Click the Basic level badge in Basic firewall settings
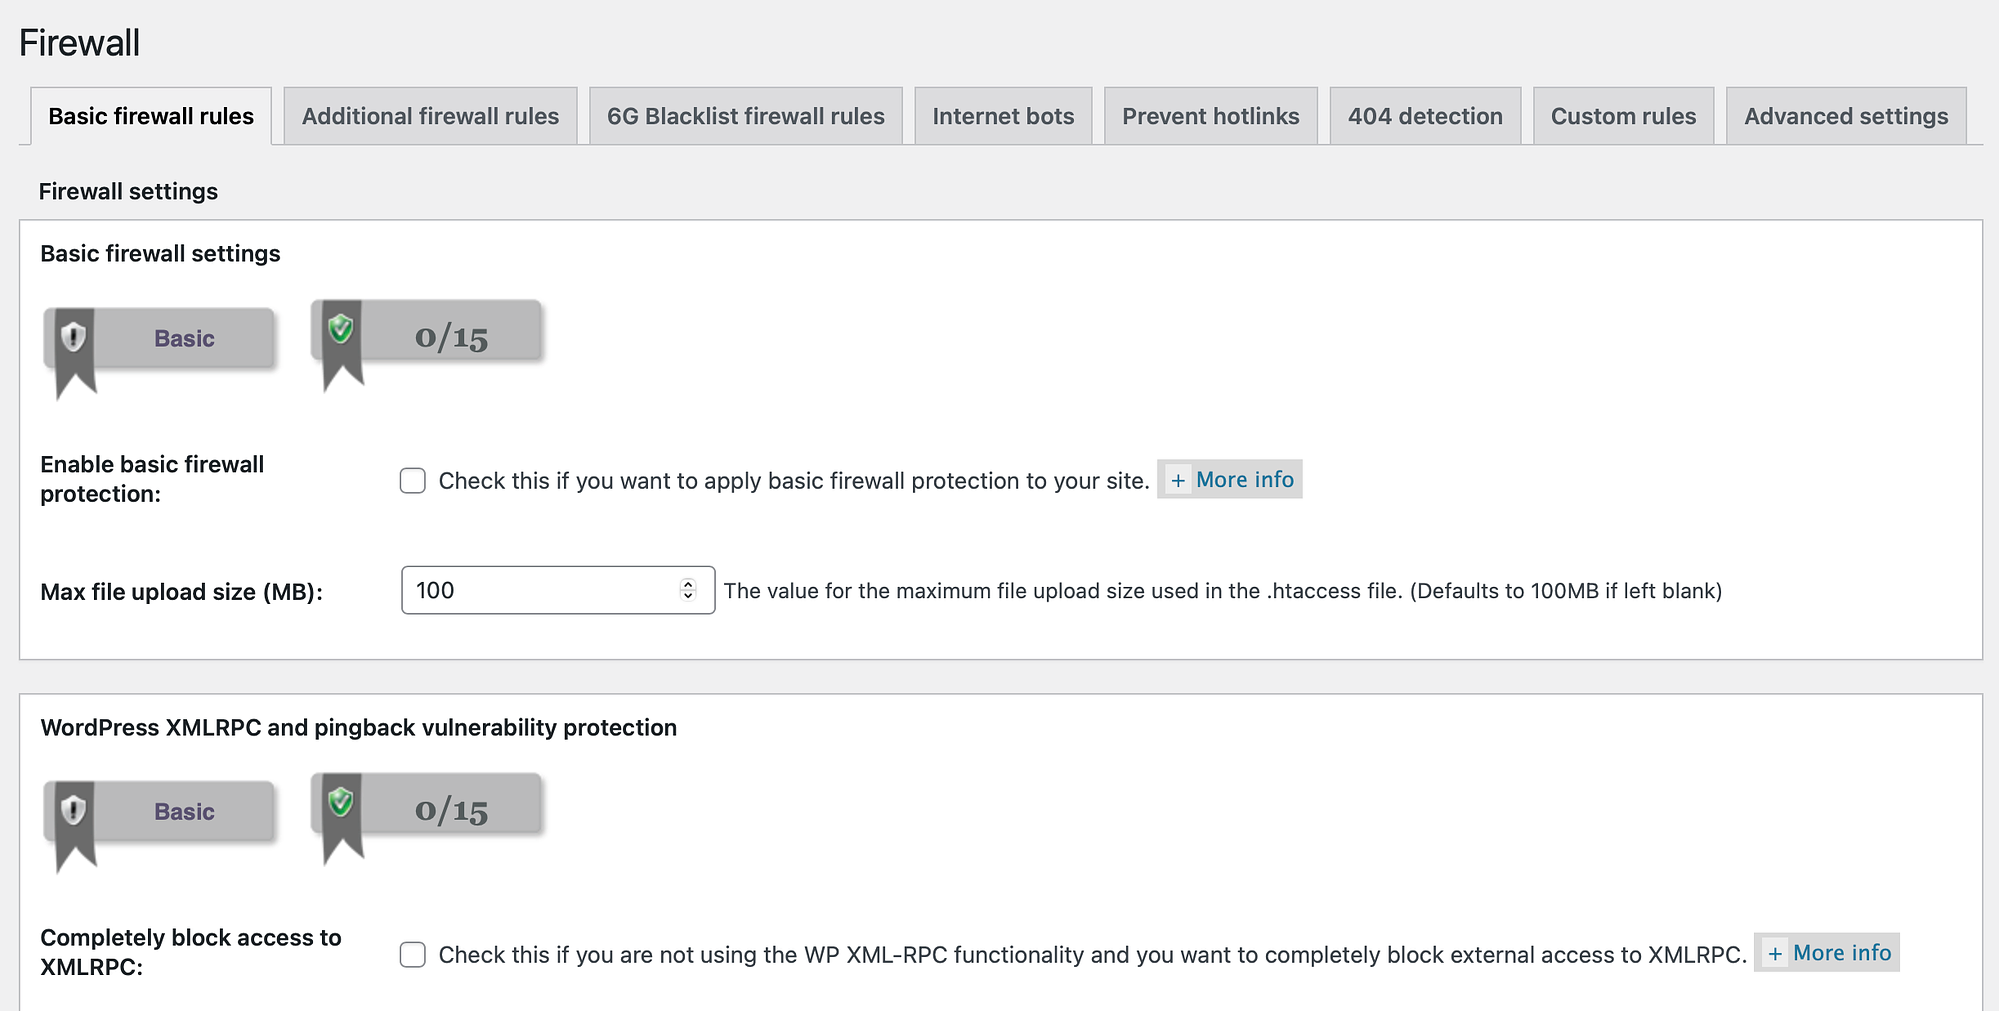The height and width of the screenshot is (1011, 1999). 184,338
